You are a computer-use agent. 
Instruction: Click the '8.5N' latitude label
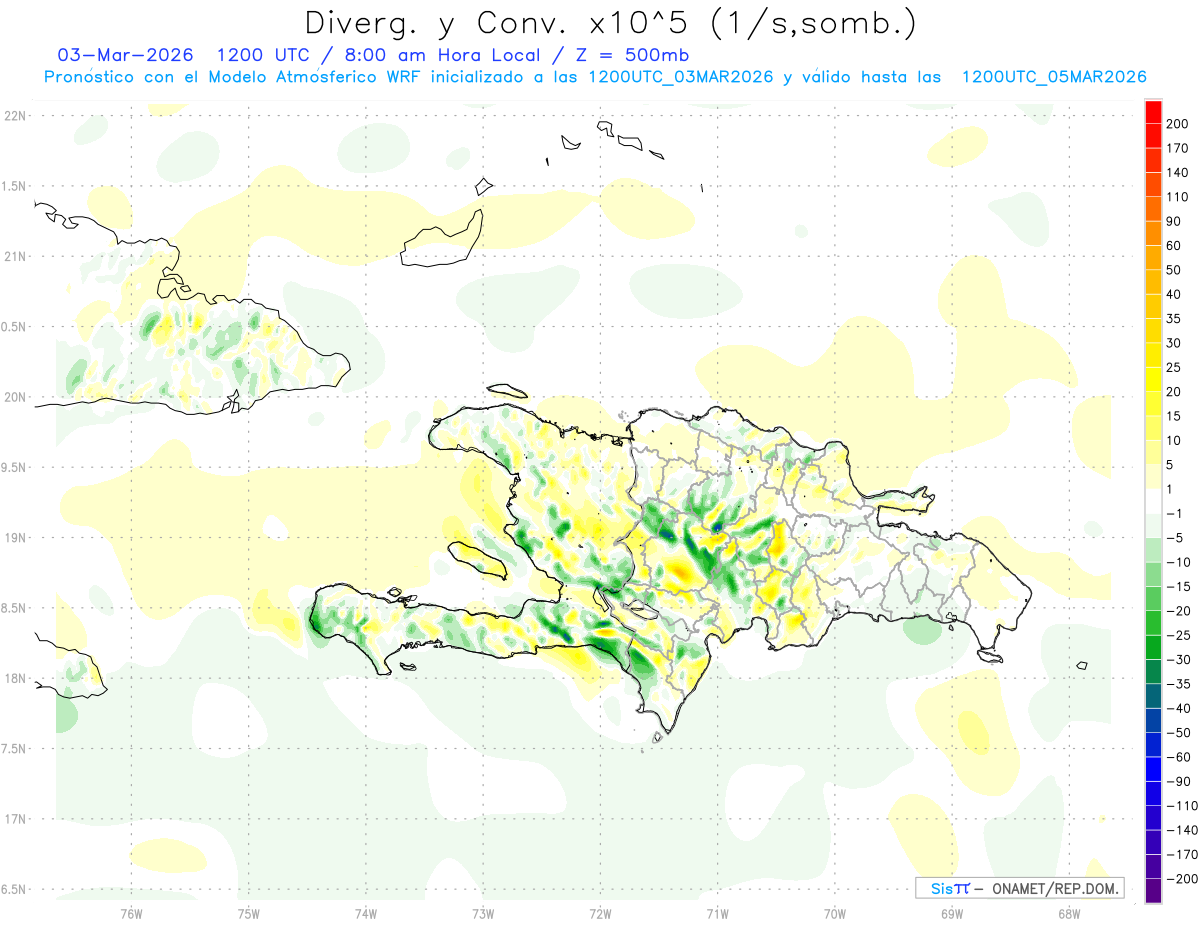[15, 608]
